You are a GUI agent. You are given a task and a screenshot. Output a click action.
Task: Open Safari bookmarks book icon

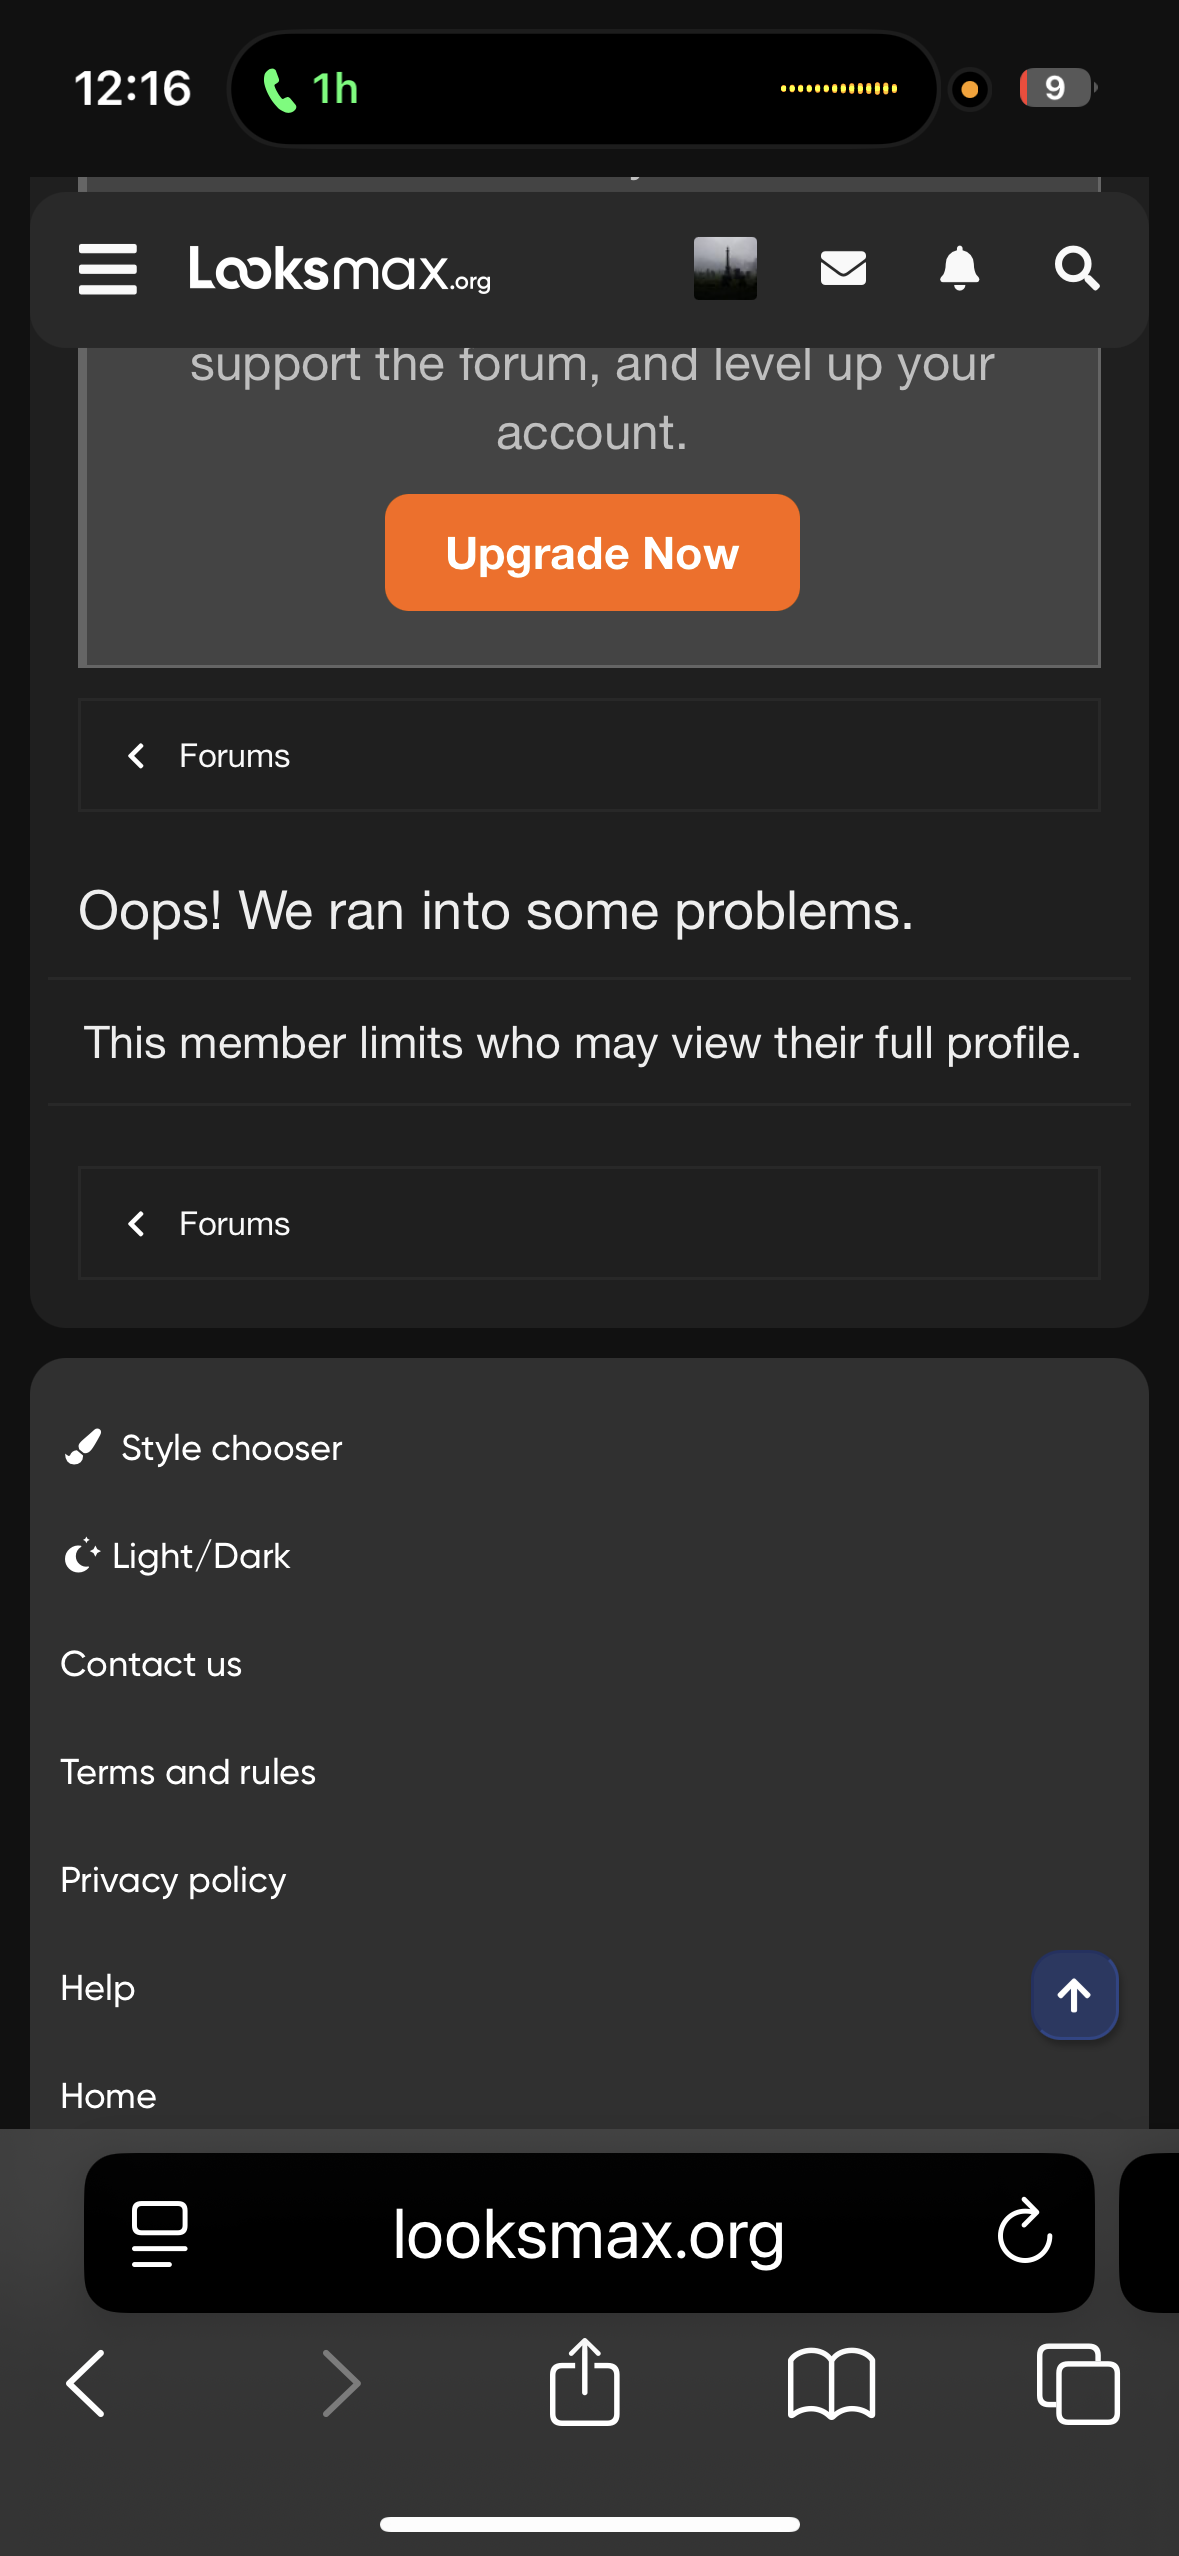(x=831, y=2383)
